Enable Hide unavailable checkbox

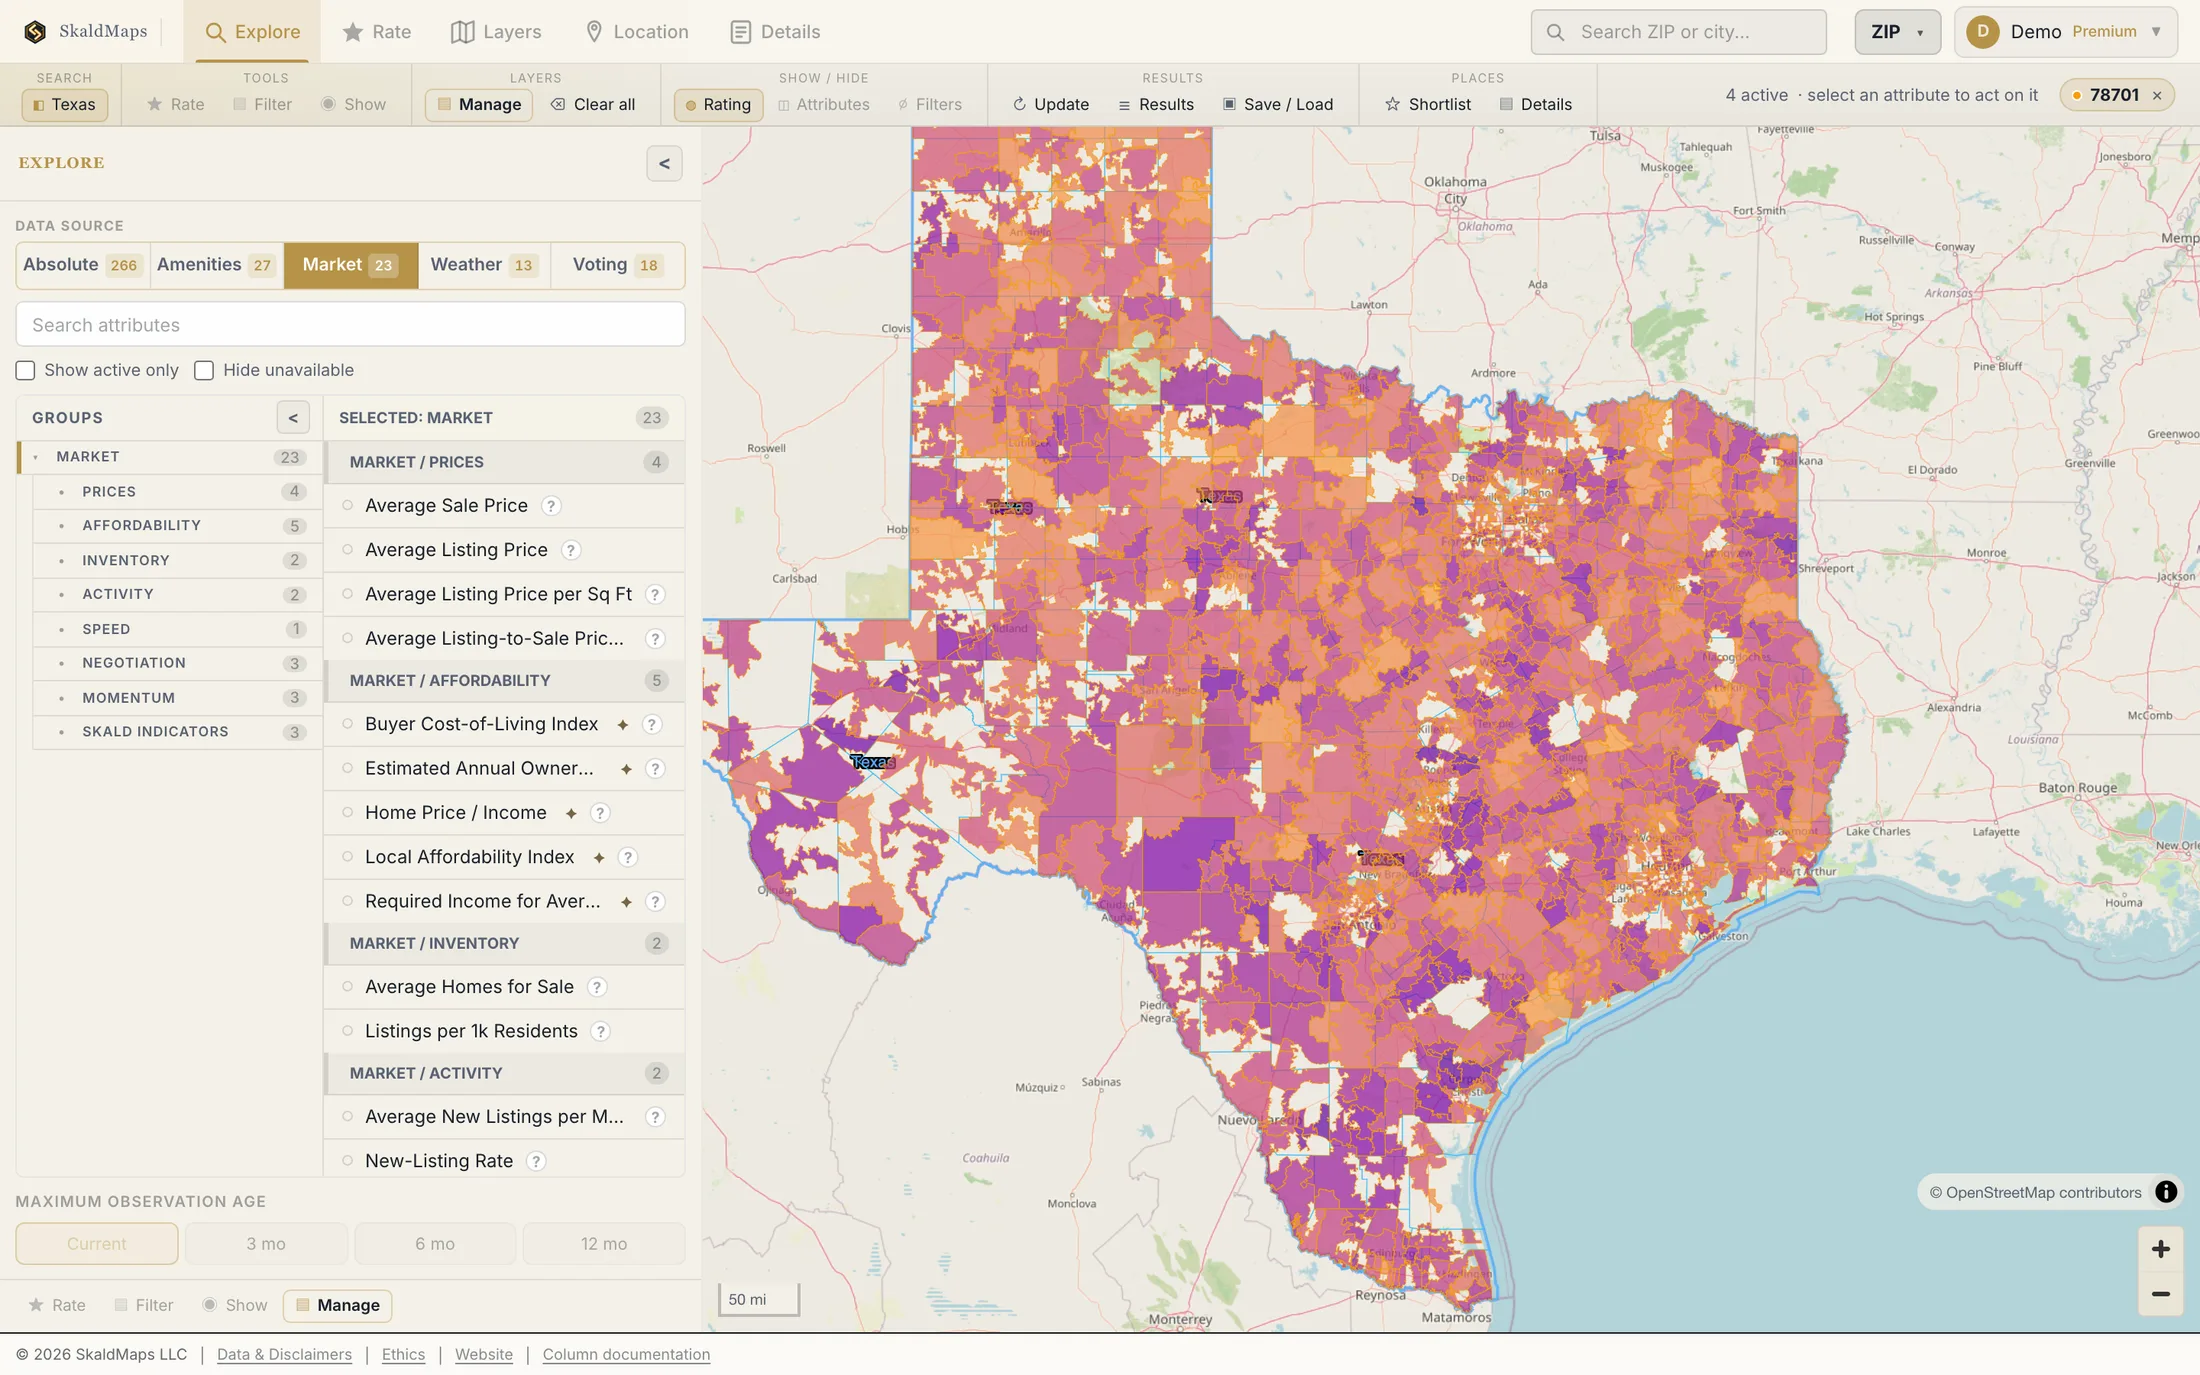(204, 371)
